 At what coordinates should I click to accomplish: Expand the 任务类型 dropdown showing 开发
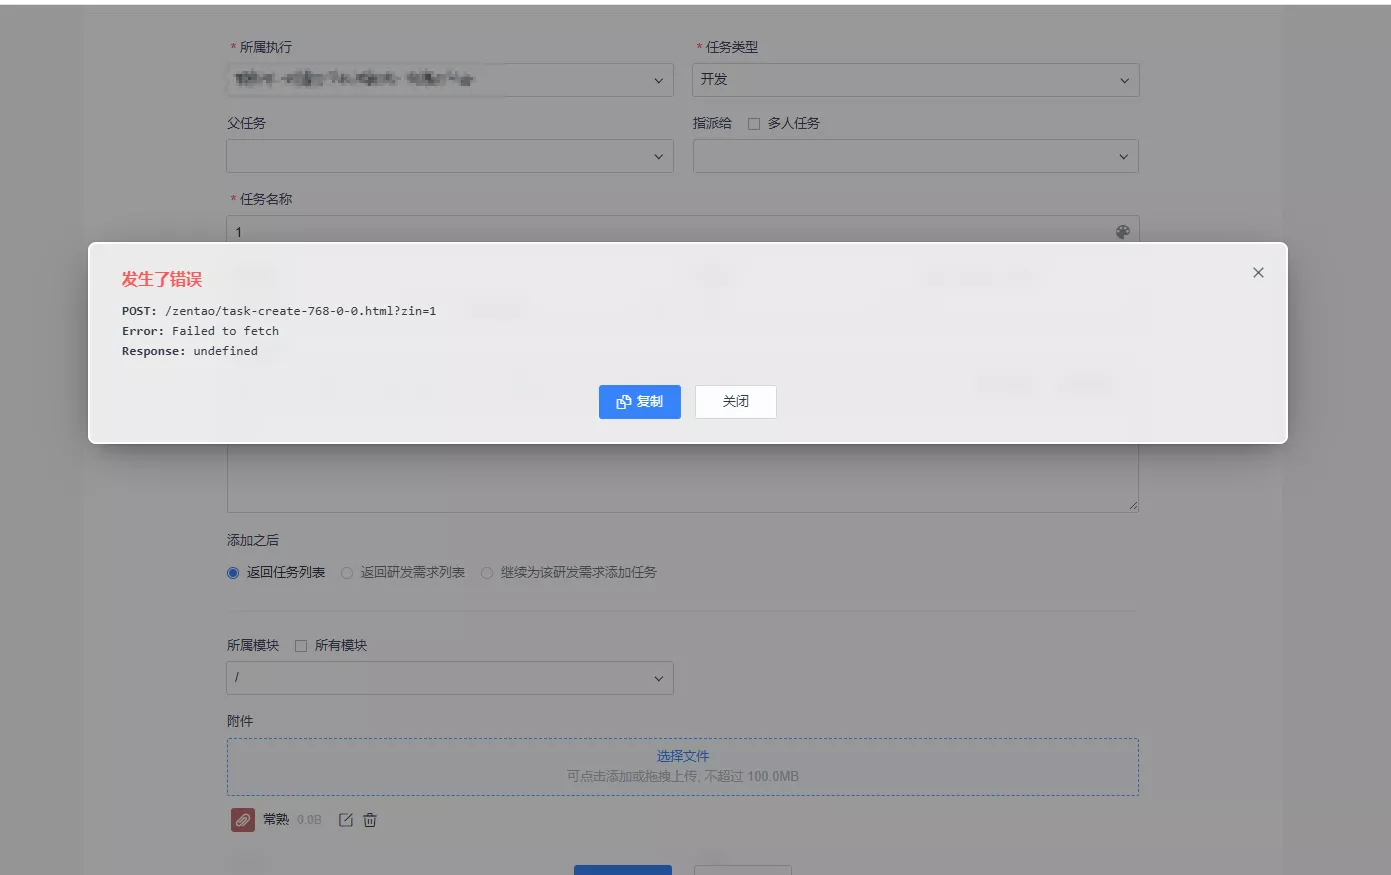(916, 80)
